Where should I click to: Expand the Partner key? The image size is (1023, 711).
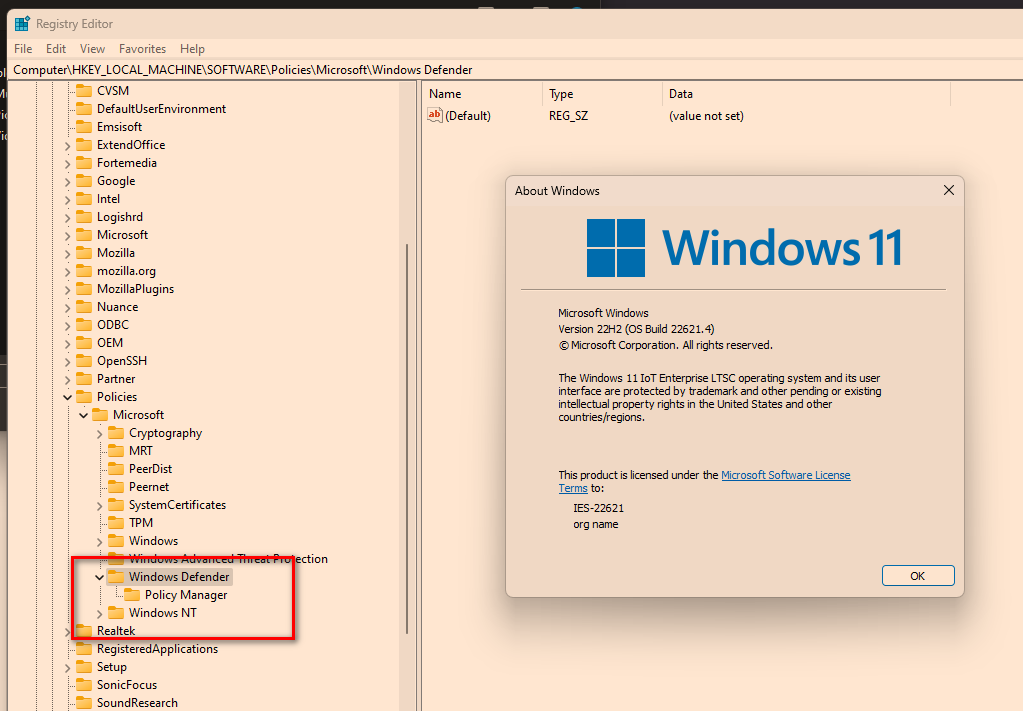pyautogui.click(x=68, y=379)
